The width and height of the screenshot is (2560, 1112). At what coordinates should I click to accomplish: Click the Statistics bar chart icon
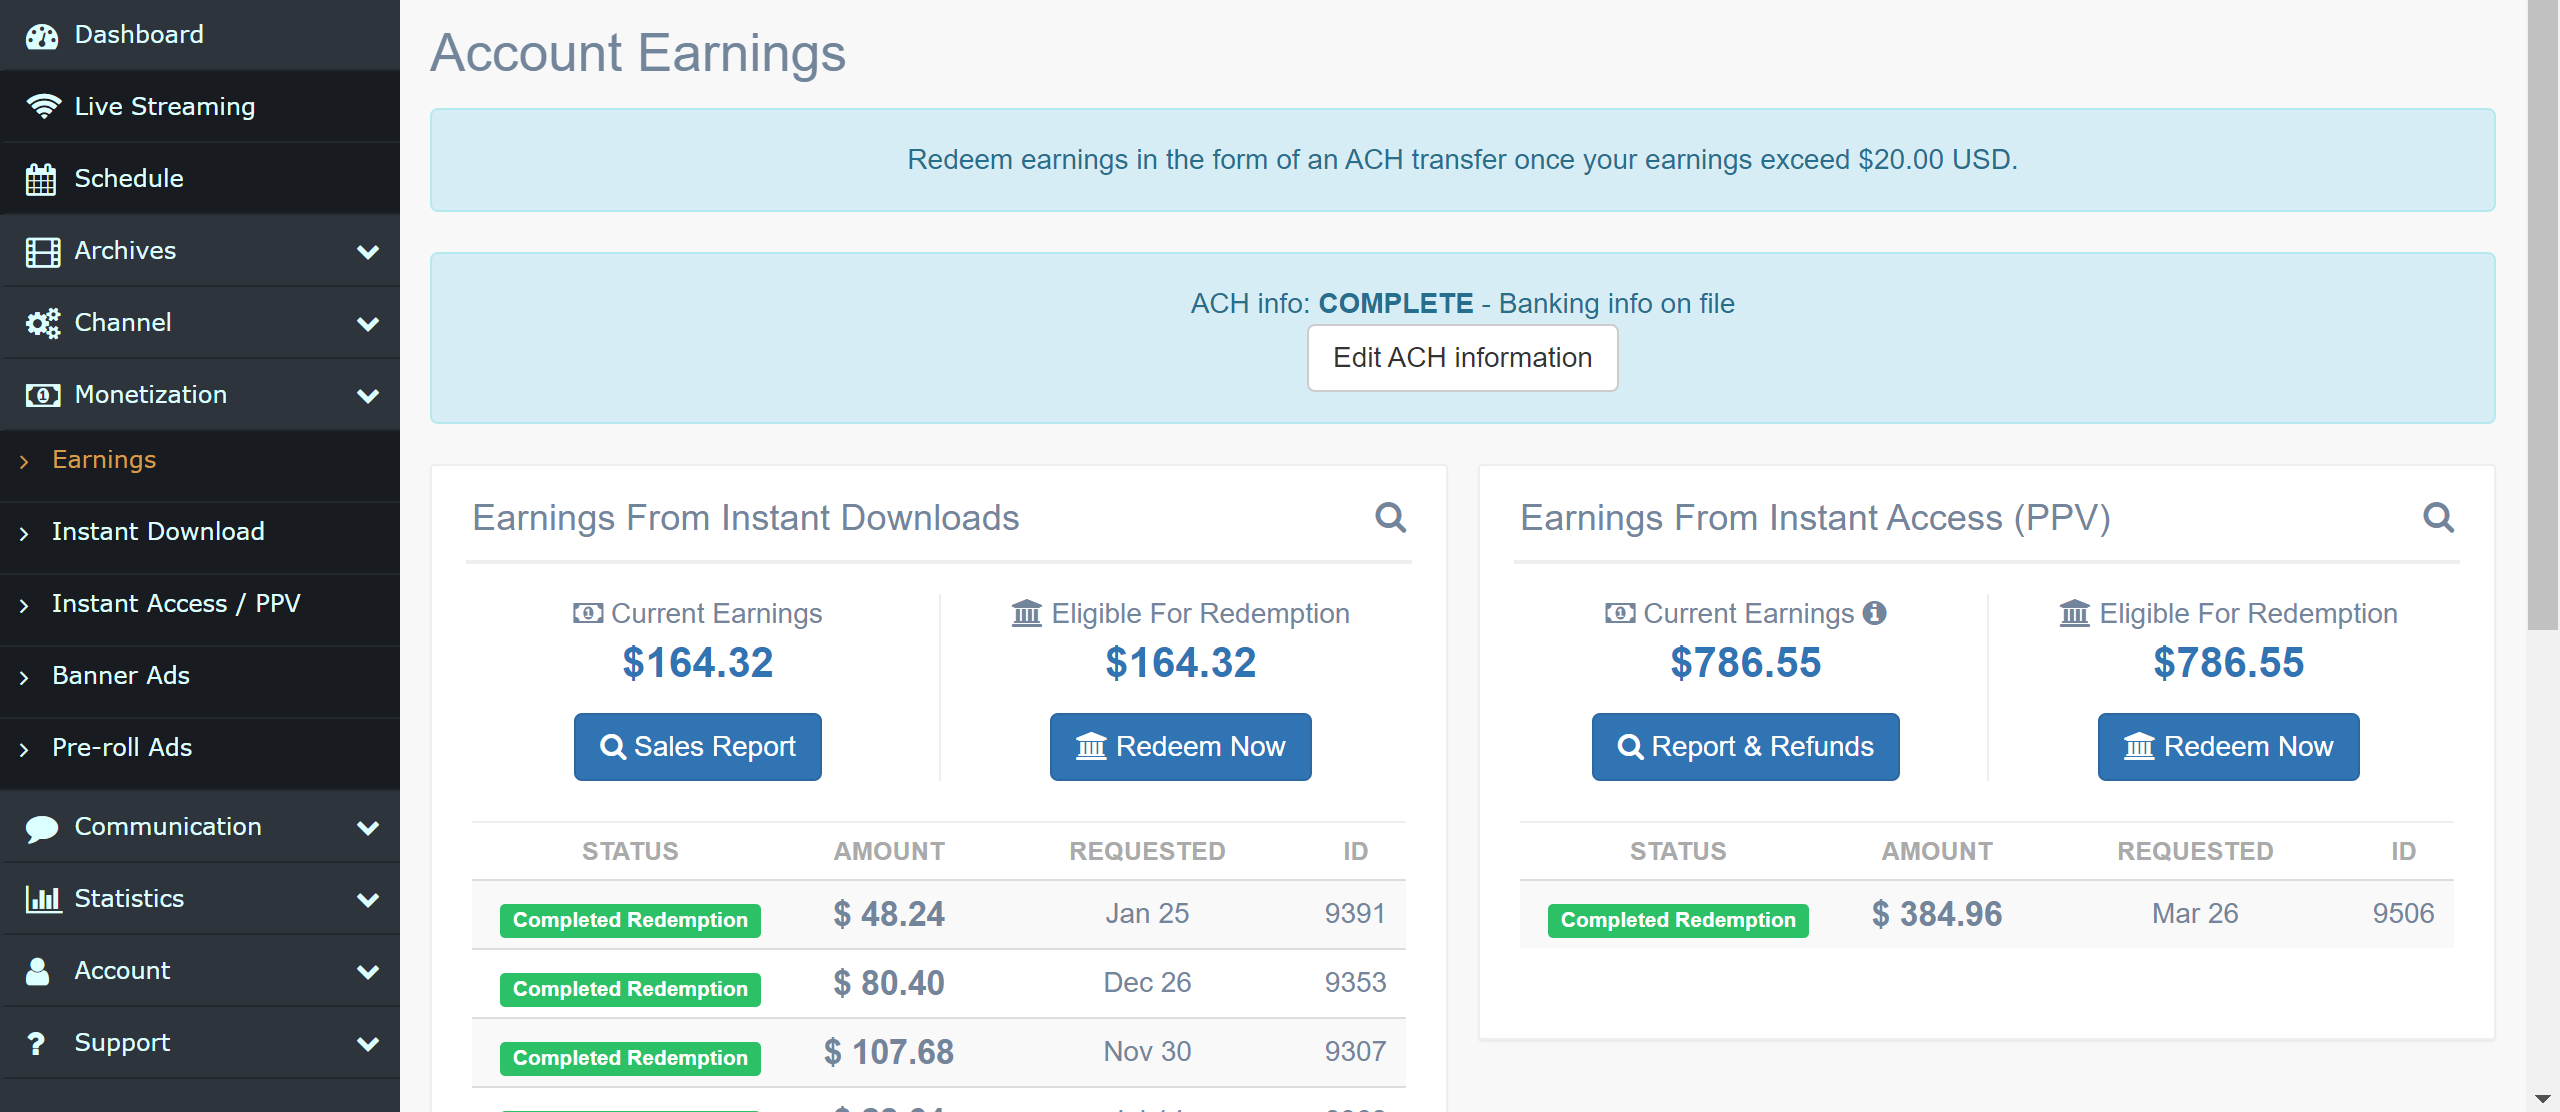[x=42, y=899]
